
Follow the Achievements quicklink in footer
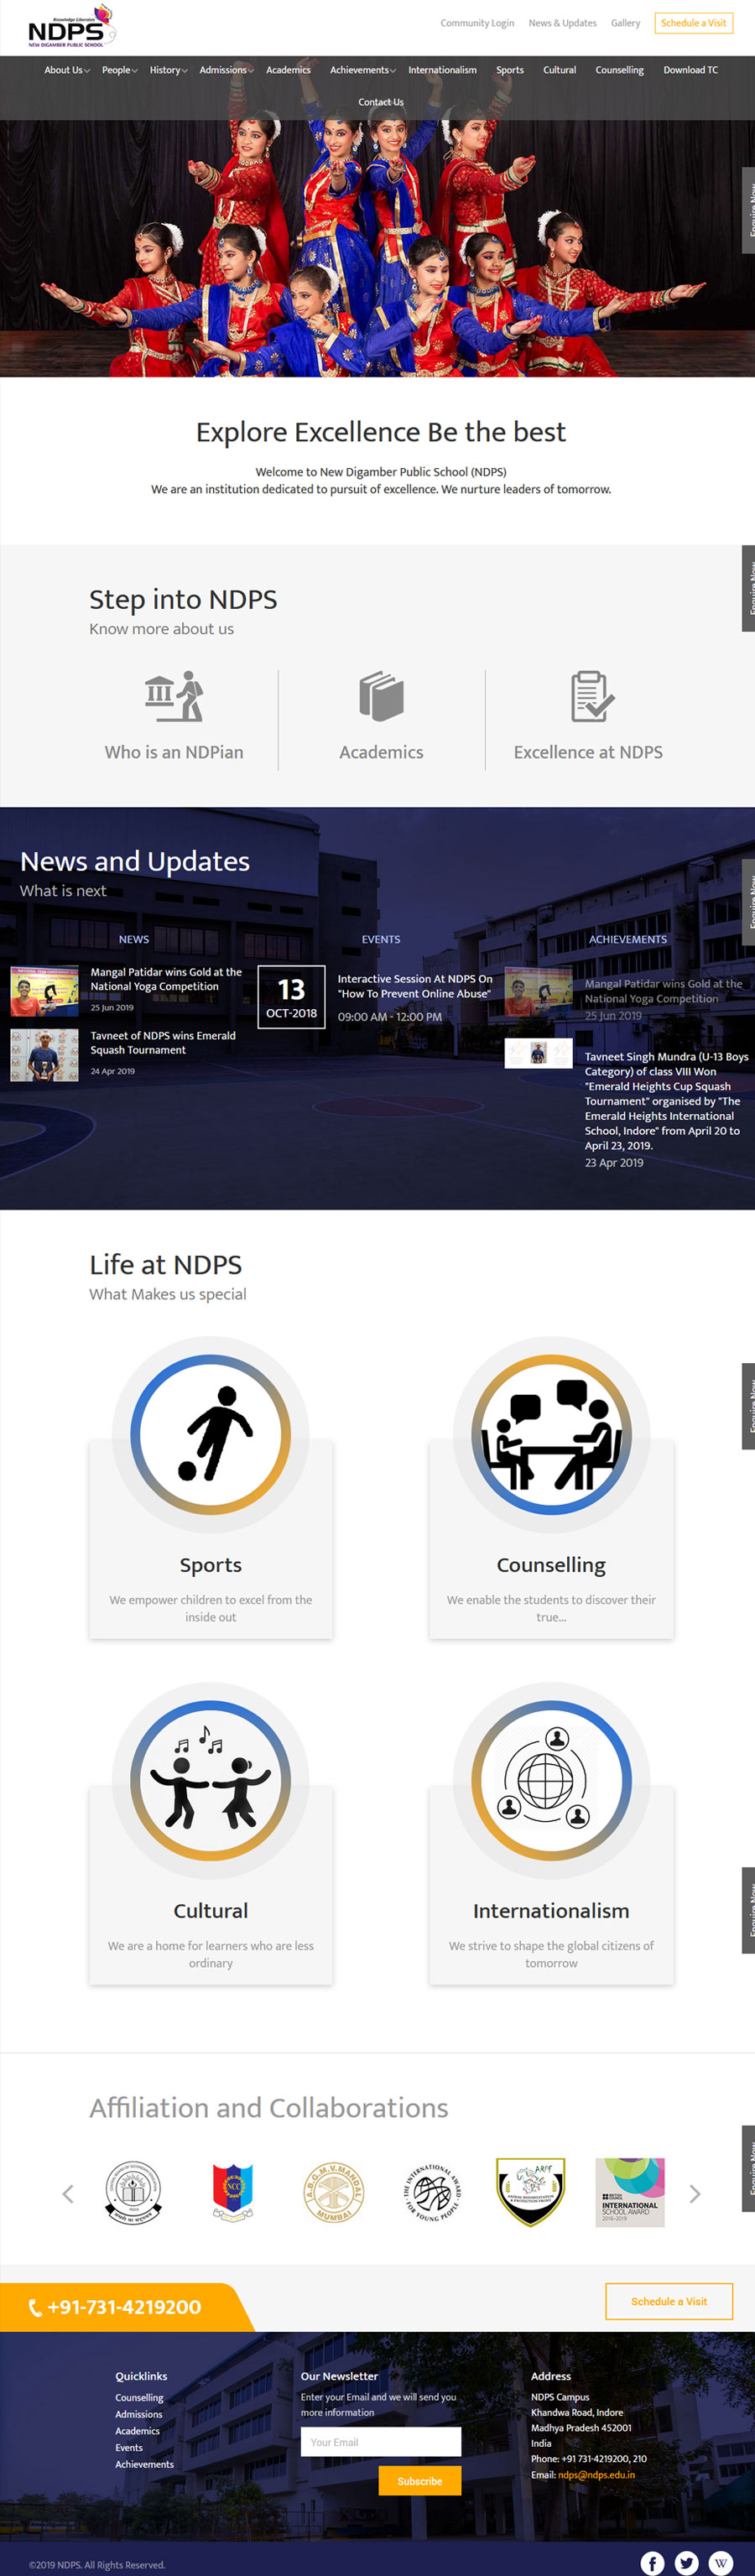click(x=144, y=2464)
